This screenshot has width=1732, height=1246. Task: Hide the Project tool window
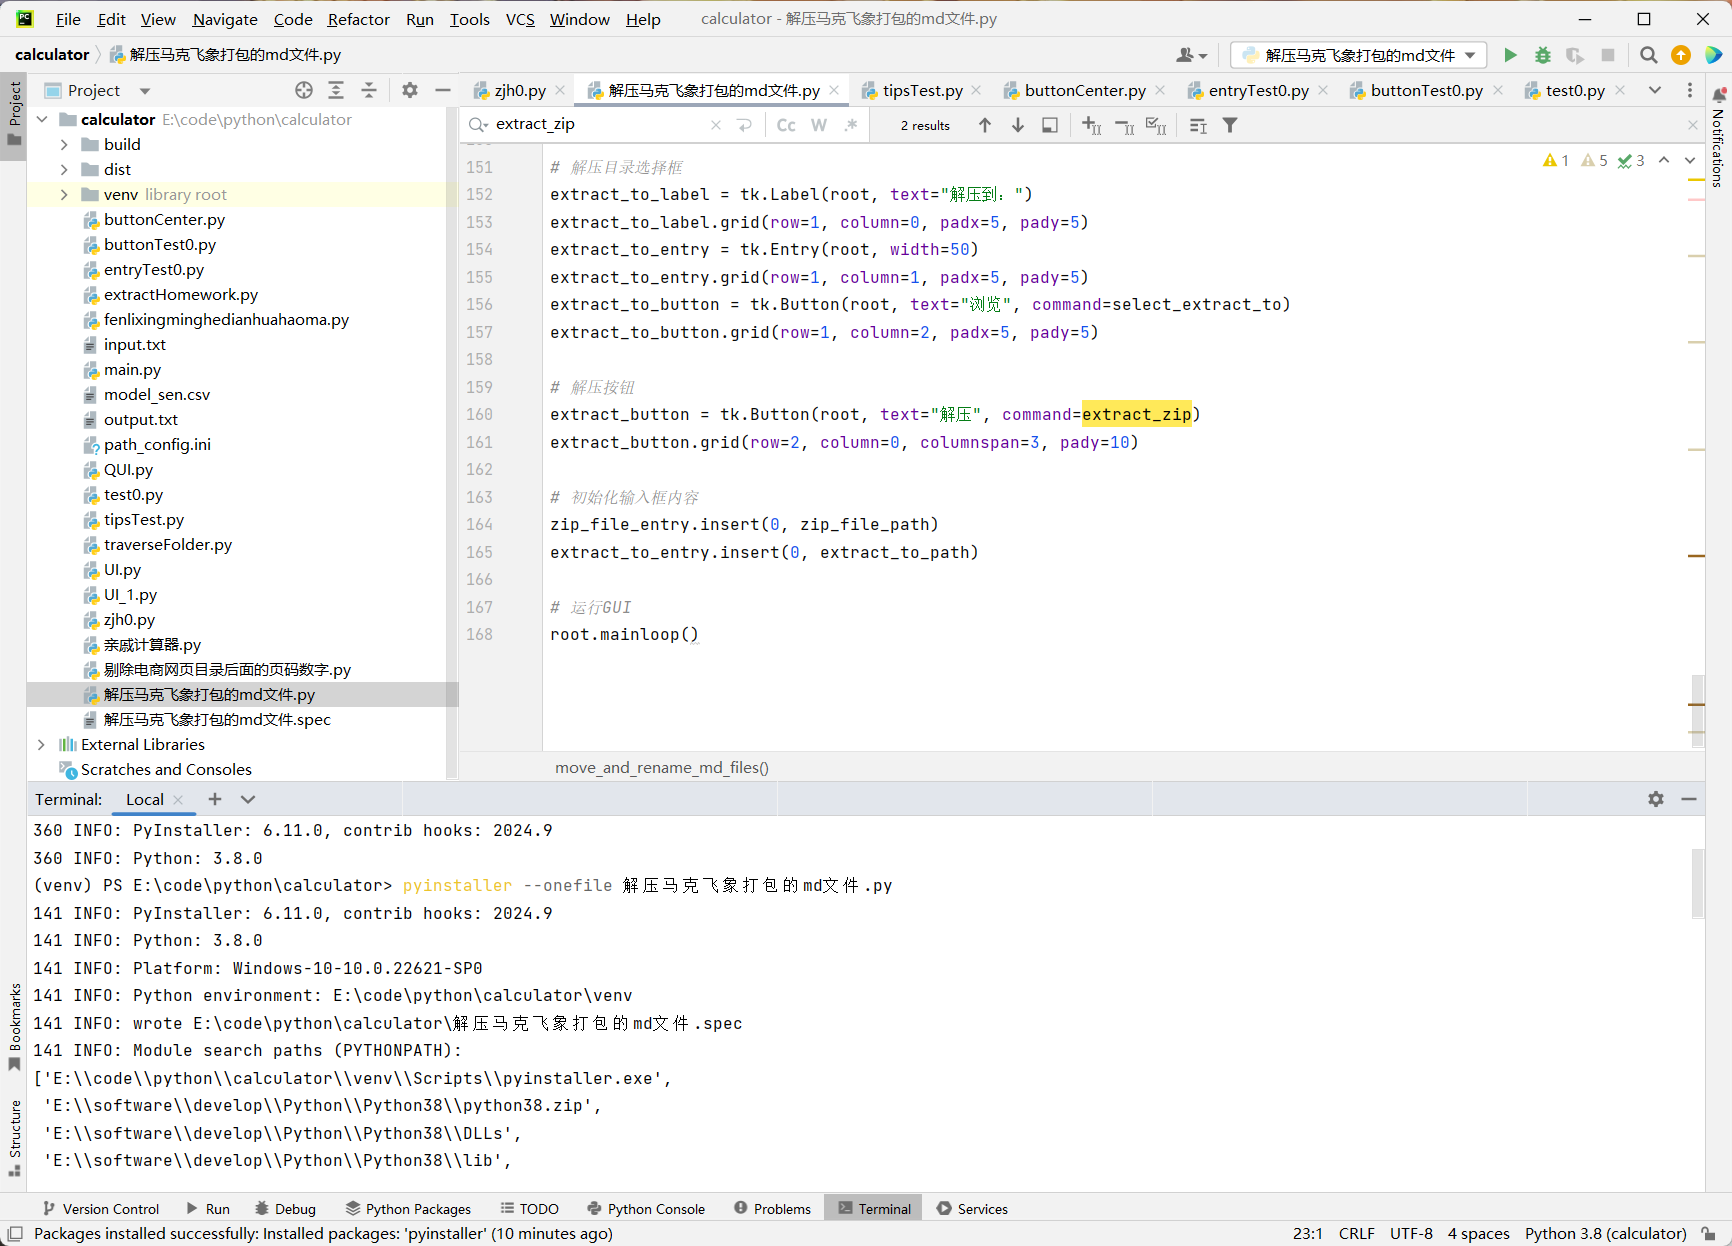[x=443, y=90]
